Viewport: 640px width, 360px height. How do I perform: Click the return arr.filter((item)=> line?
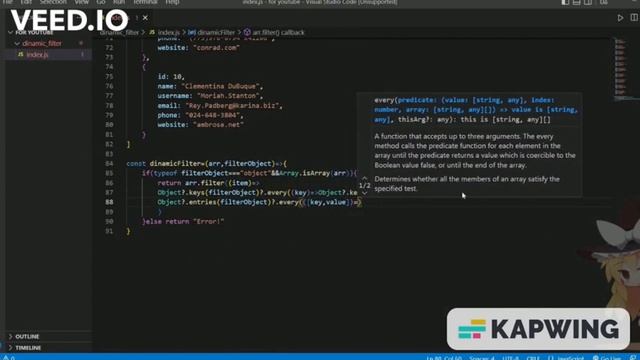(209, 183)
